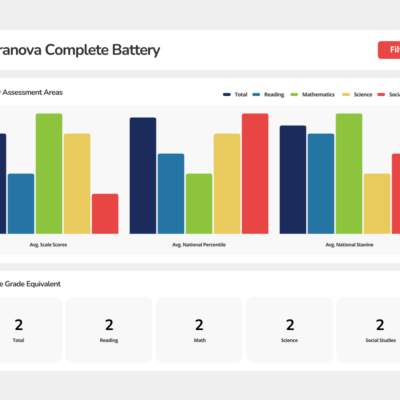The image size is (400, 400).
Task: Select the blue Reading bar in Avg. National Percentile
Action: (171, 194)
